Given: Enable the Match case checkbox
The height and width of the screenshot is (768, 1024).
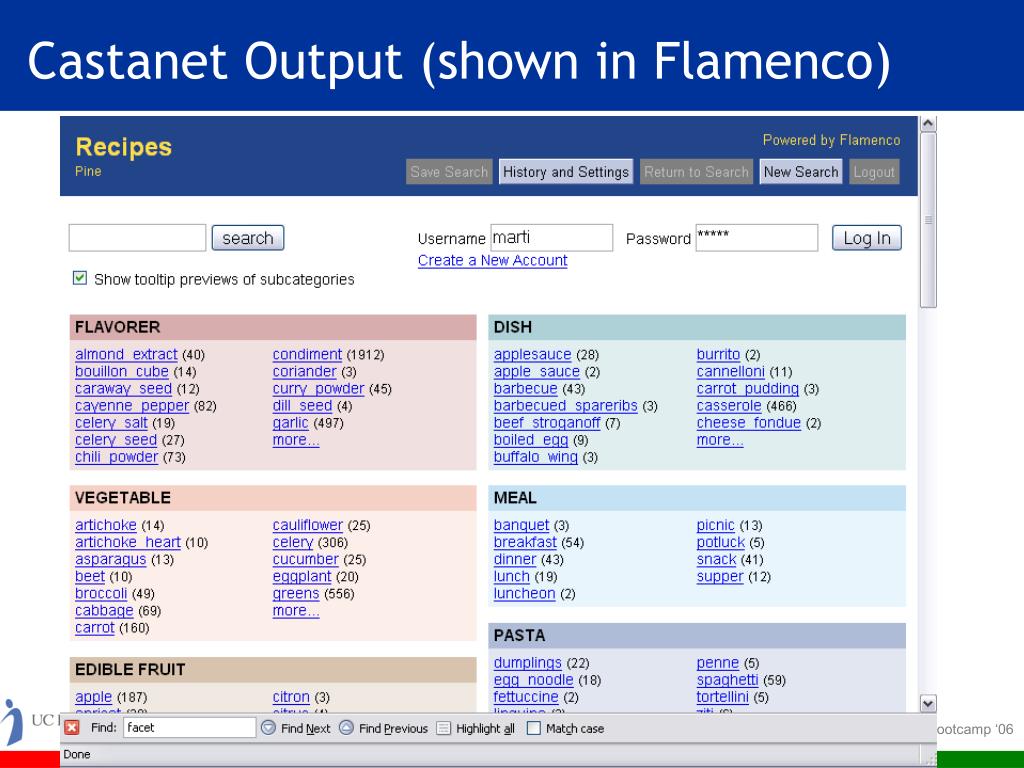Looking at the screenshot, I should (x=534, y=728).
